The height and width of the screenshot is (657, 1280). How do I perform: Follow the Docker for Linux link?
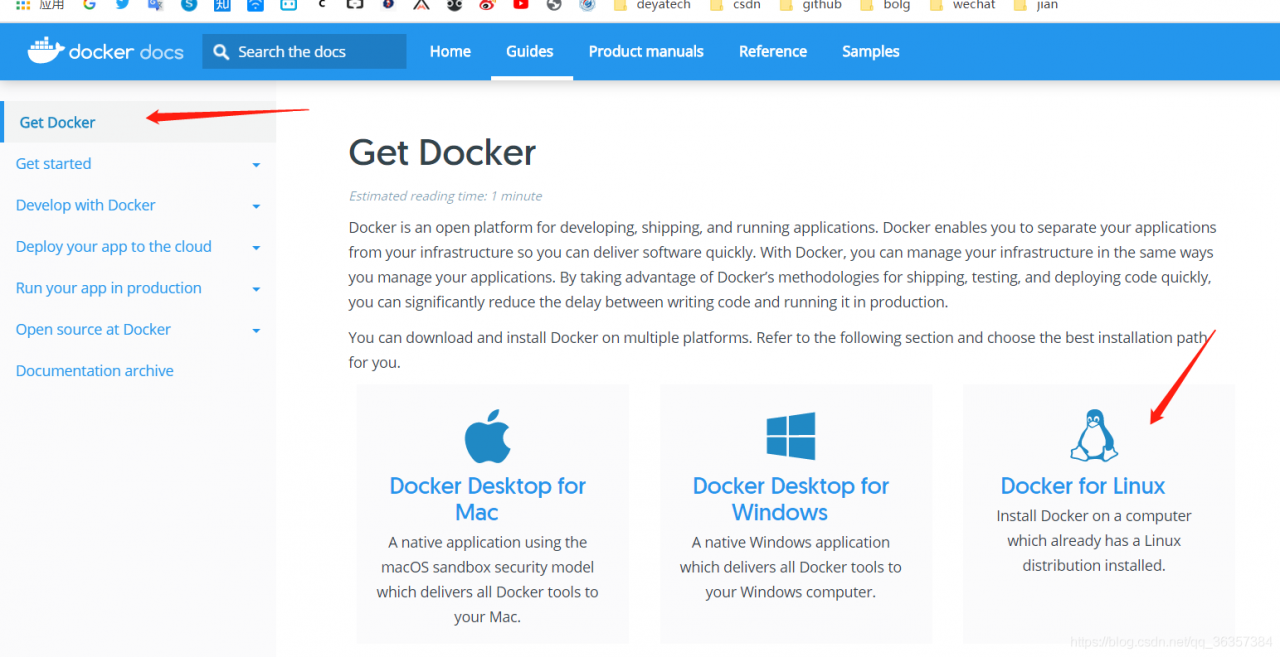point(1083,486)
